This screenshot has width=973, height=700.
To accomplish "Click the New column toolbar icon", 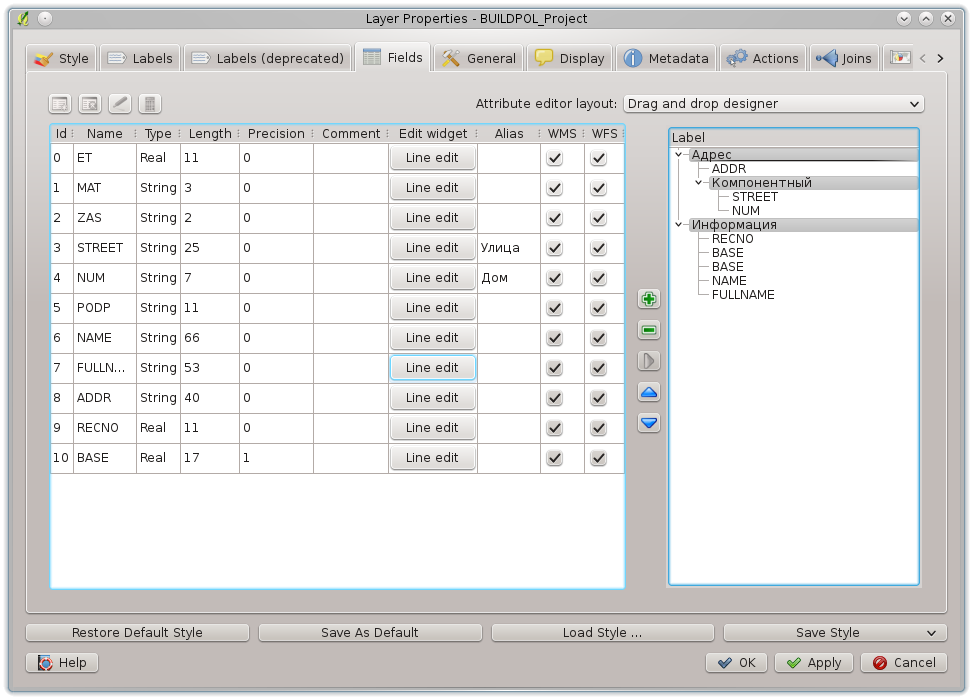I will tap(60, 104).
